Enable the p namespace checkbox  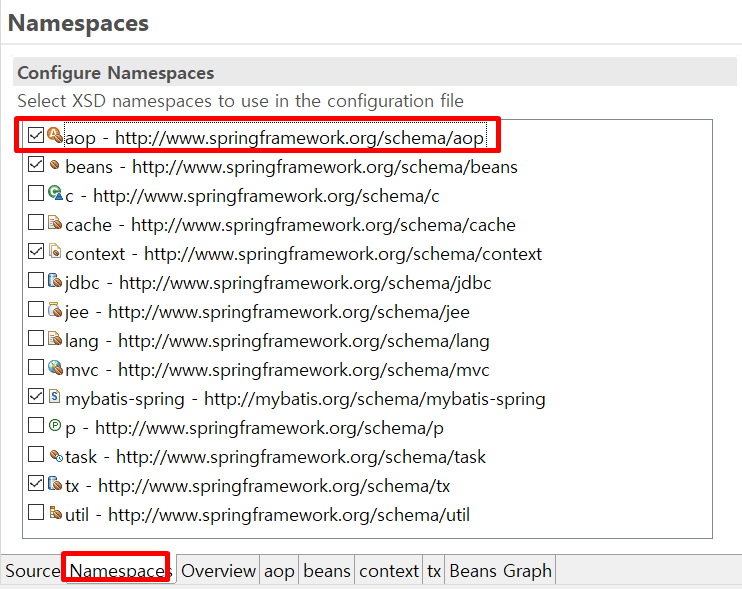tap(36, 425)
